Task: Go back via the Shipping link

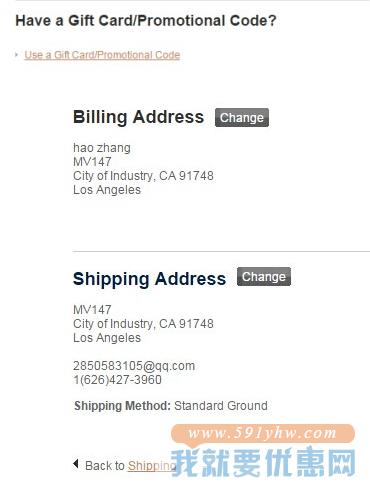Action: coord(152,466)
